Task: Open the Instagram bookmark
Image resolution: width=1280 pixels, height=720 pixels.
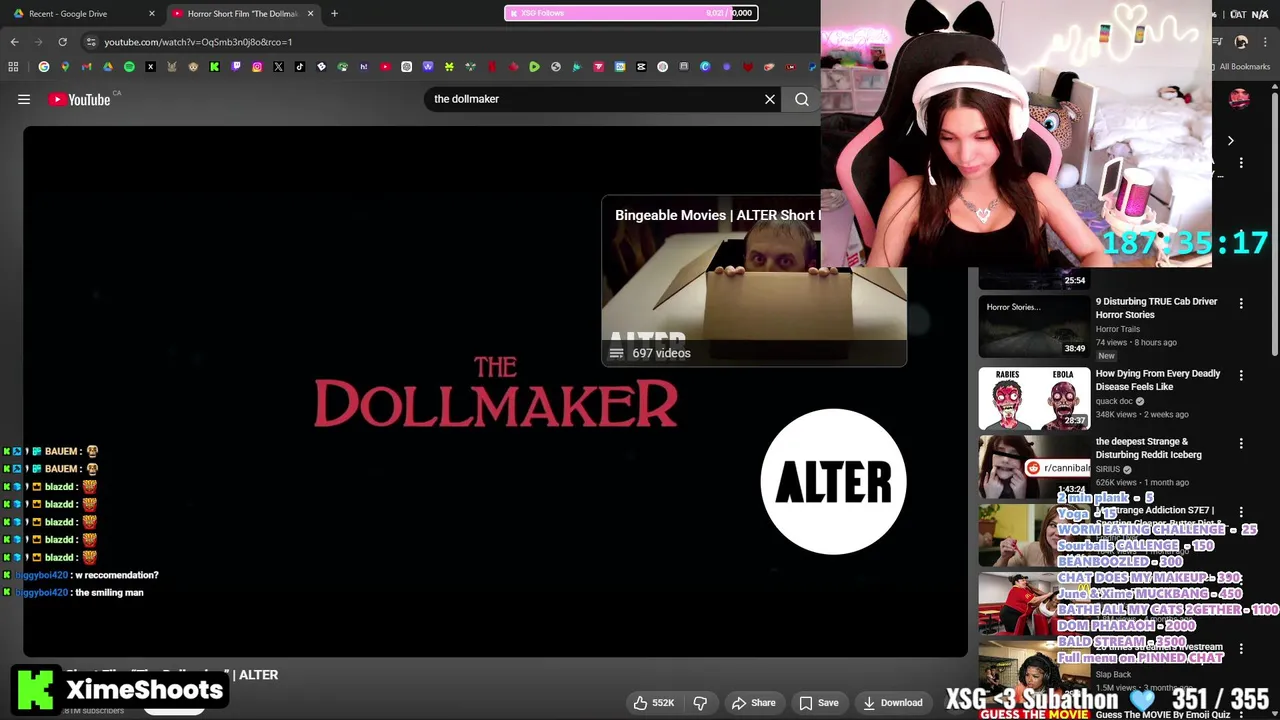Action: [257, 67]
